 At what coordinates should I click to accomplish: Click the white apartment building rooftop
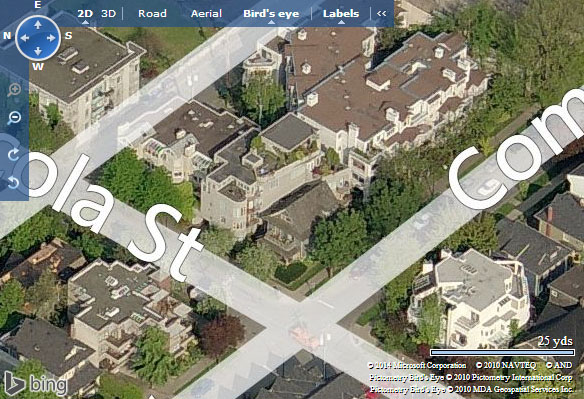click(x=473, y=278)
